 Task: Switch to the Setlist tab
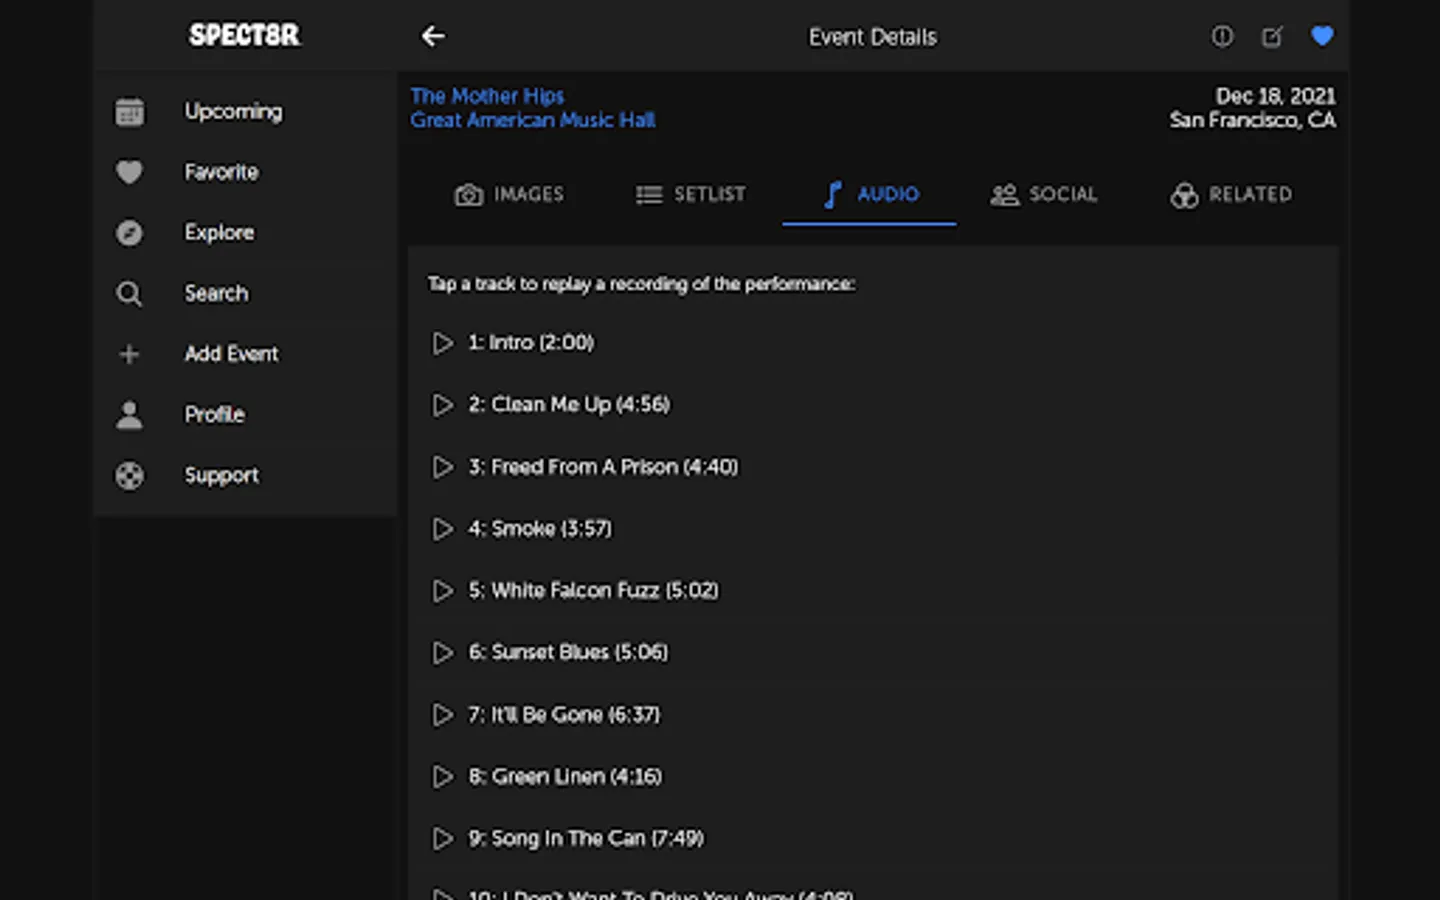(x=691, y=195)
